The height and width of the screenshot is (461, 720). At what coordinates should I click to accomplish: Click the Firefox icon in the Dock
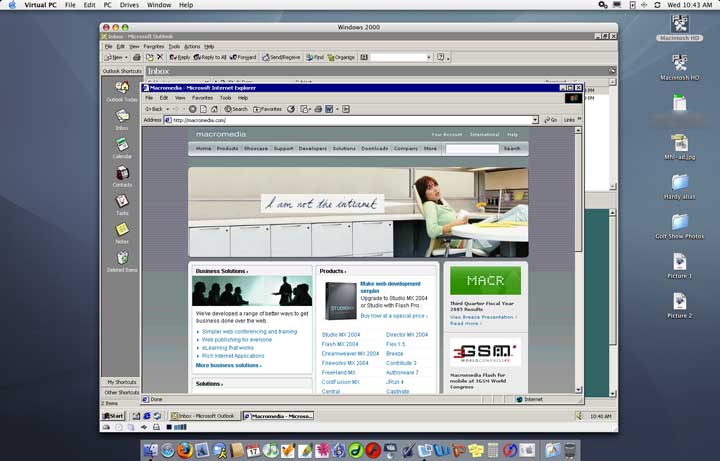[185, 450]
